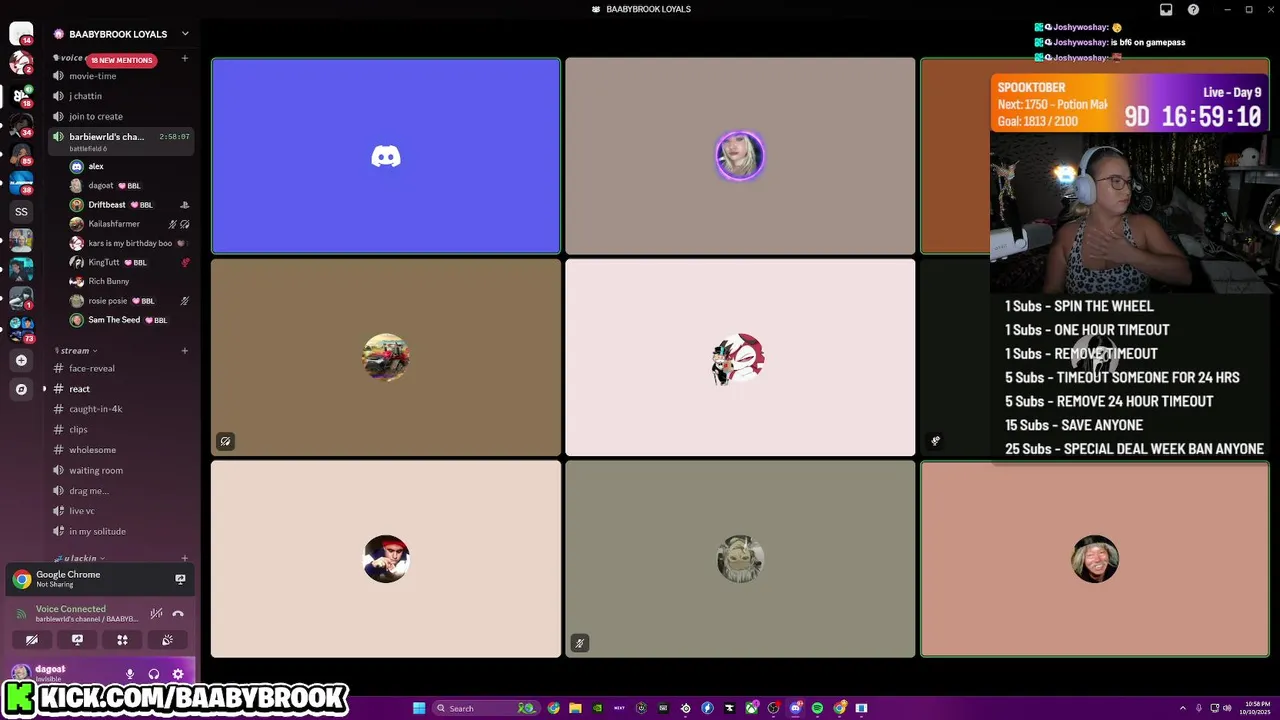Screen dimensions: 1280x720
Task: Open Discord Inbox icon in title bar
Action: tap(1166, 9)
